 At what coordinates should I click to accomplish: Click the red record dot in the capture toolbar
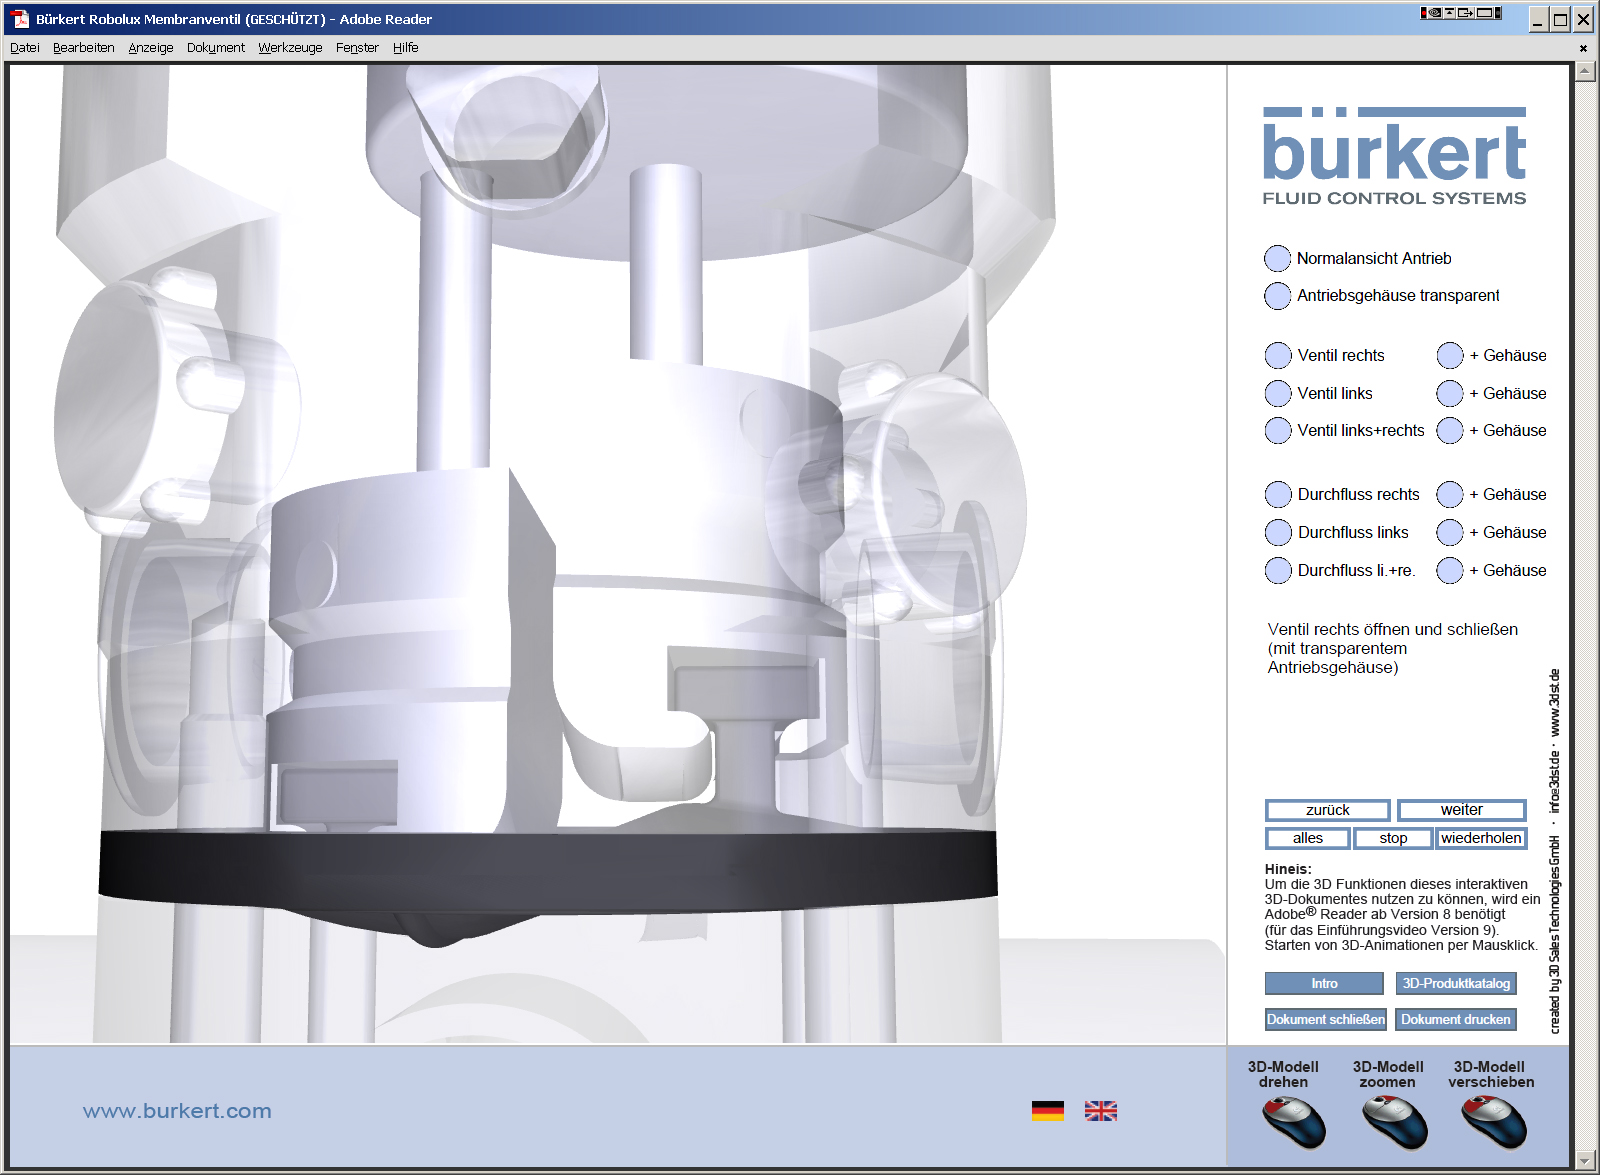pyautogui.click(x=1424, y=13)
